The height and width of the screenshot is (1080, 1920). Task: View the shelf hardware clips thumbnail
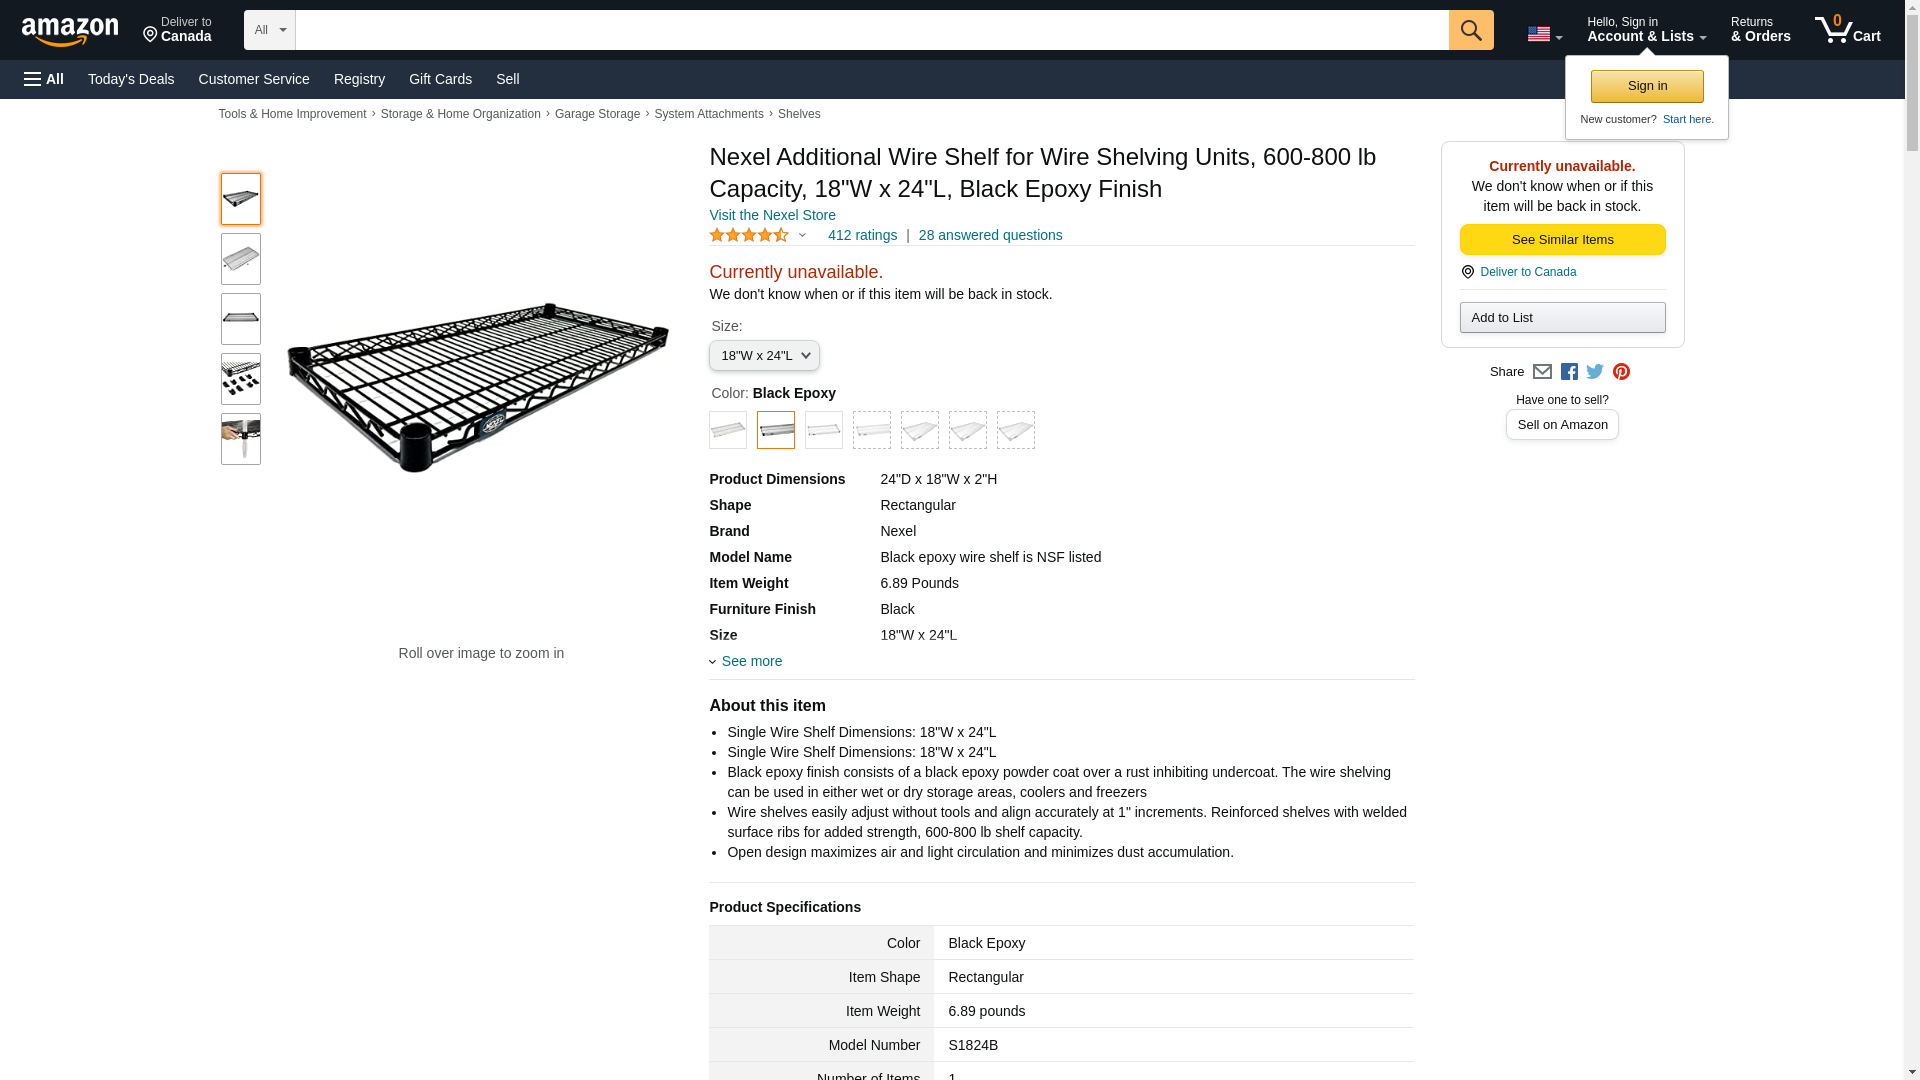pos(241,379)
